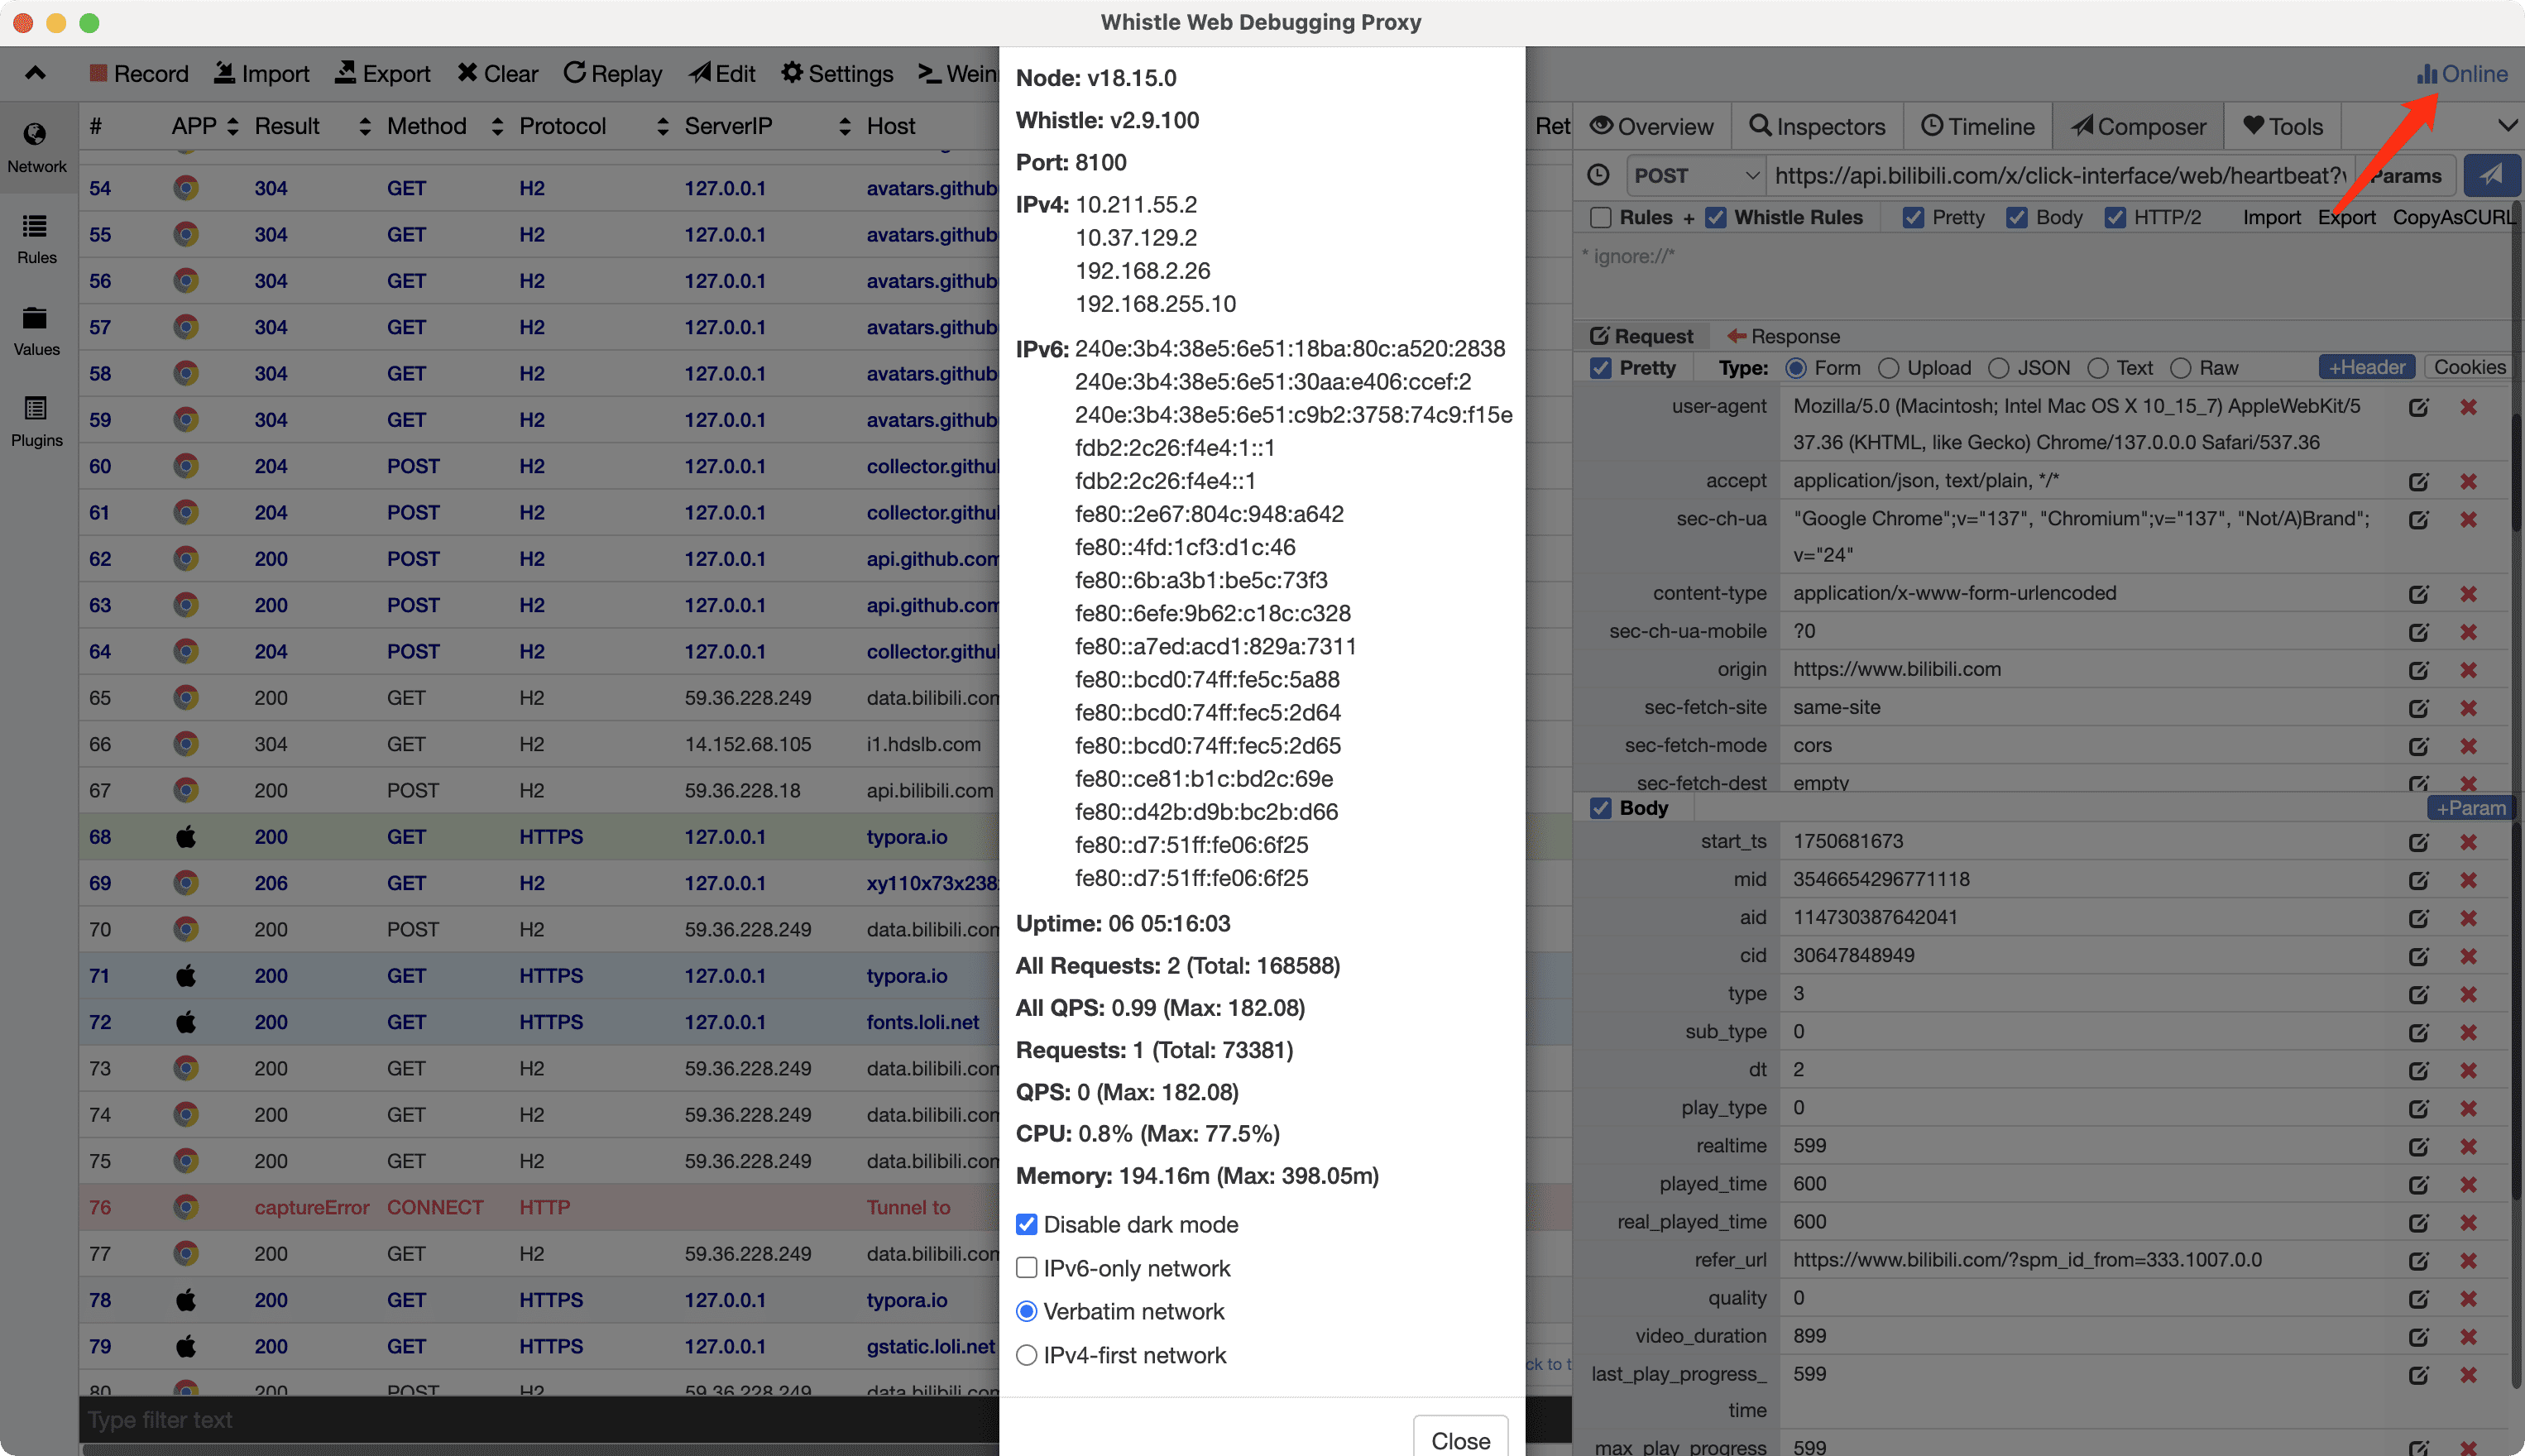
Task: Edit the content-type header entry
Action: point(2418,594)
